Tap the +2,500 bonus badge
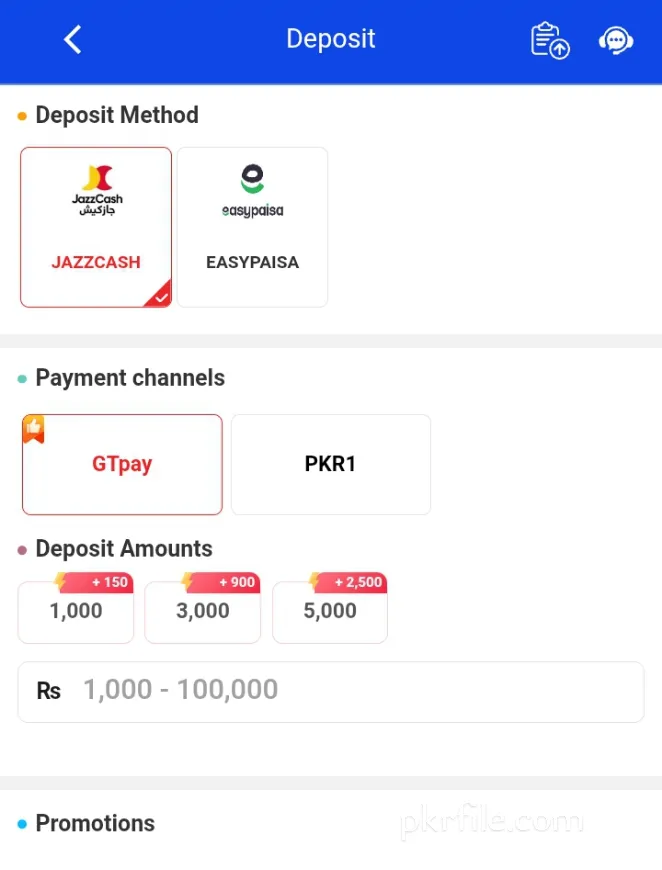 tap(358, 582)
